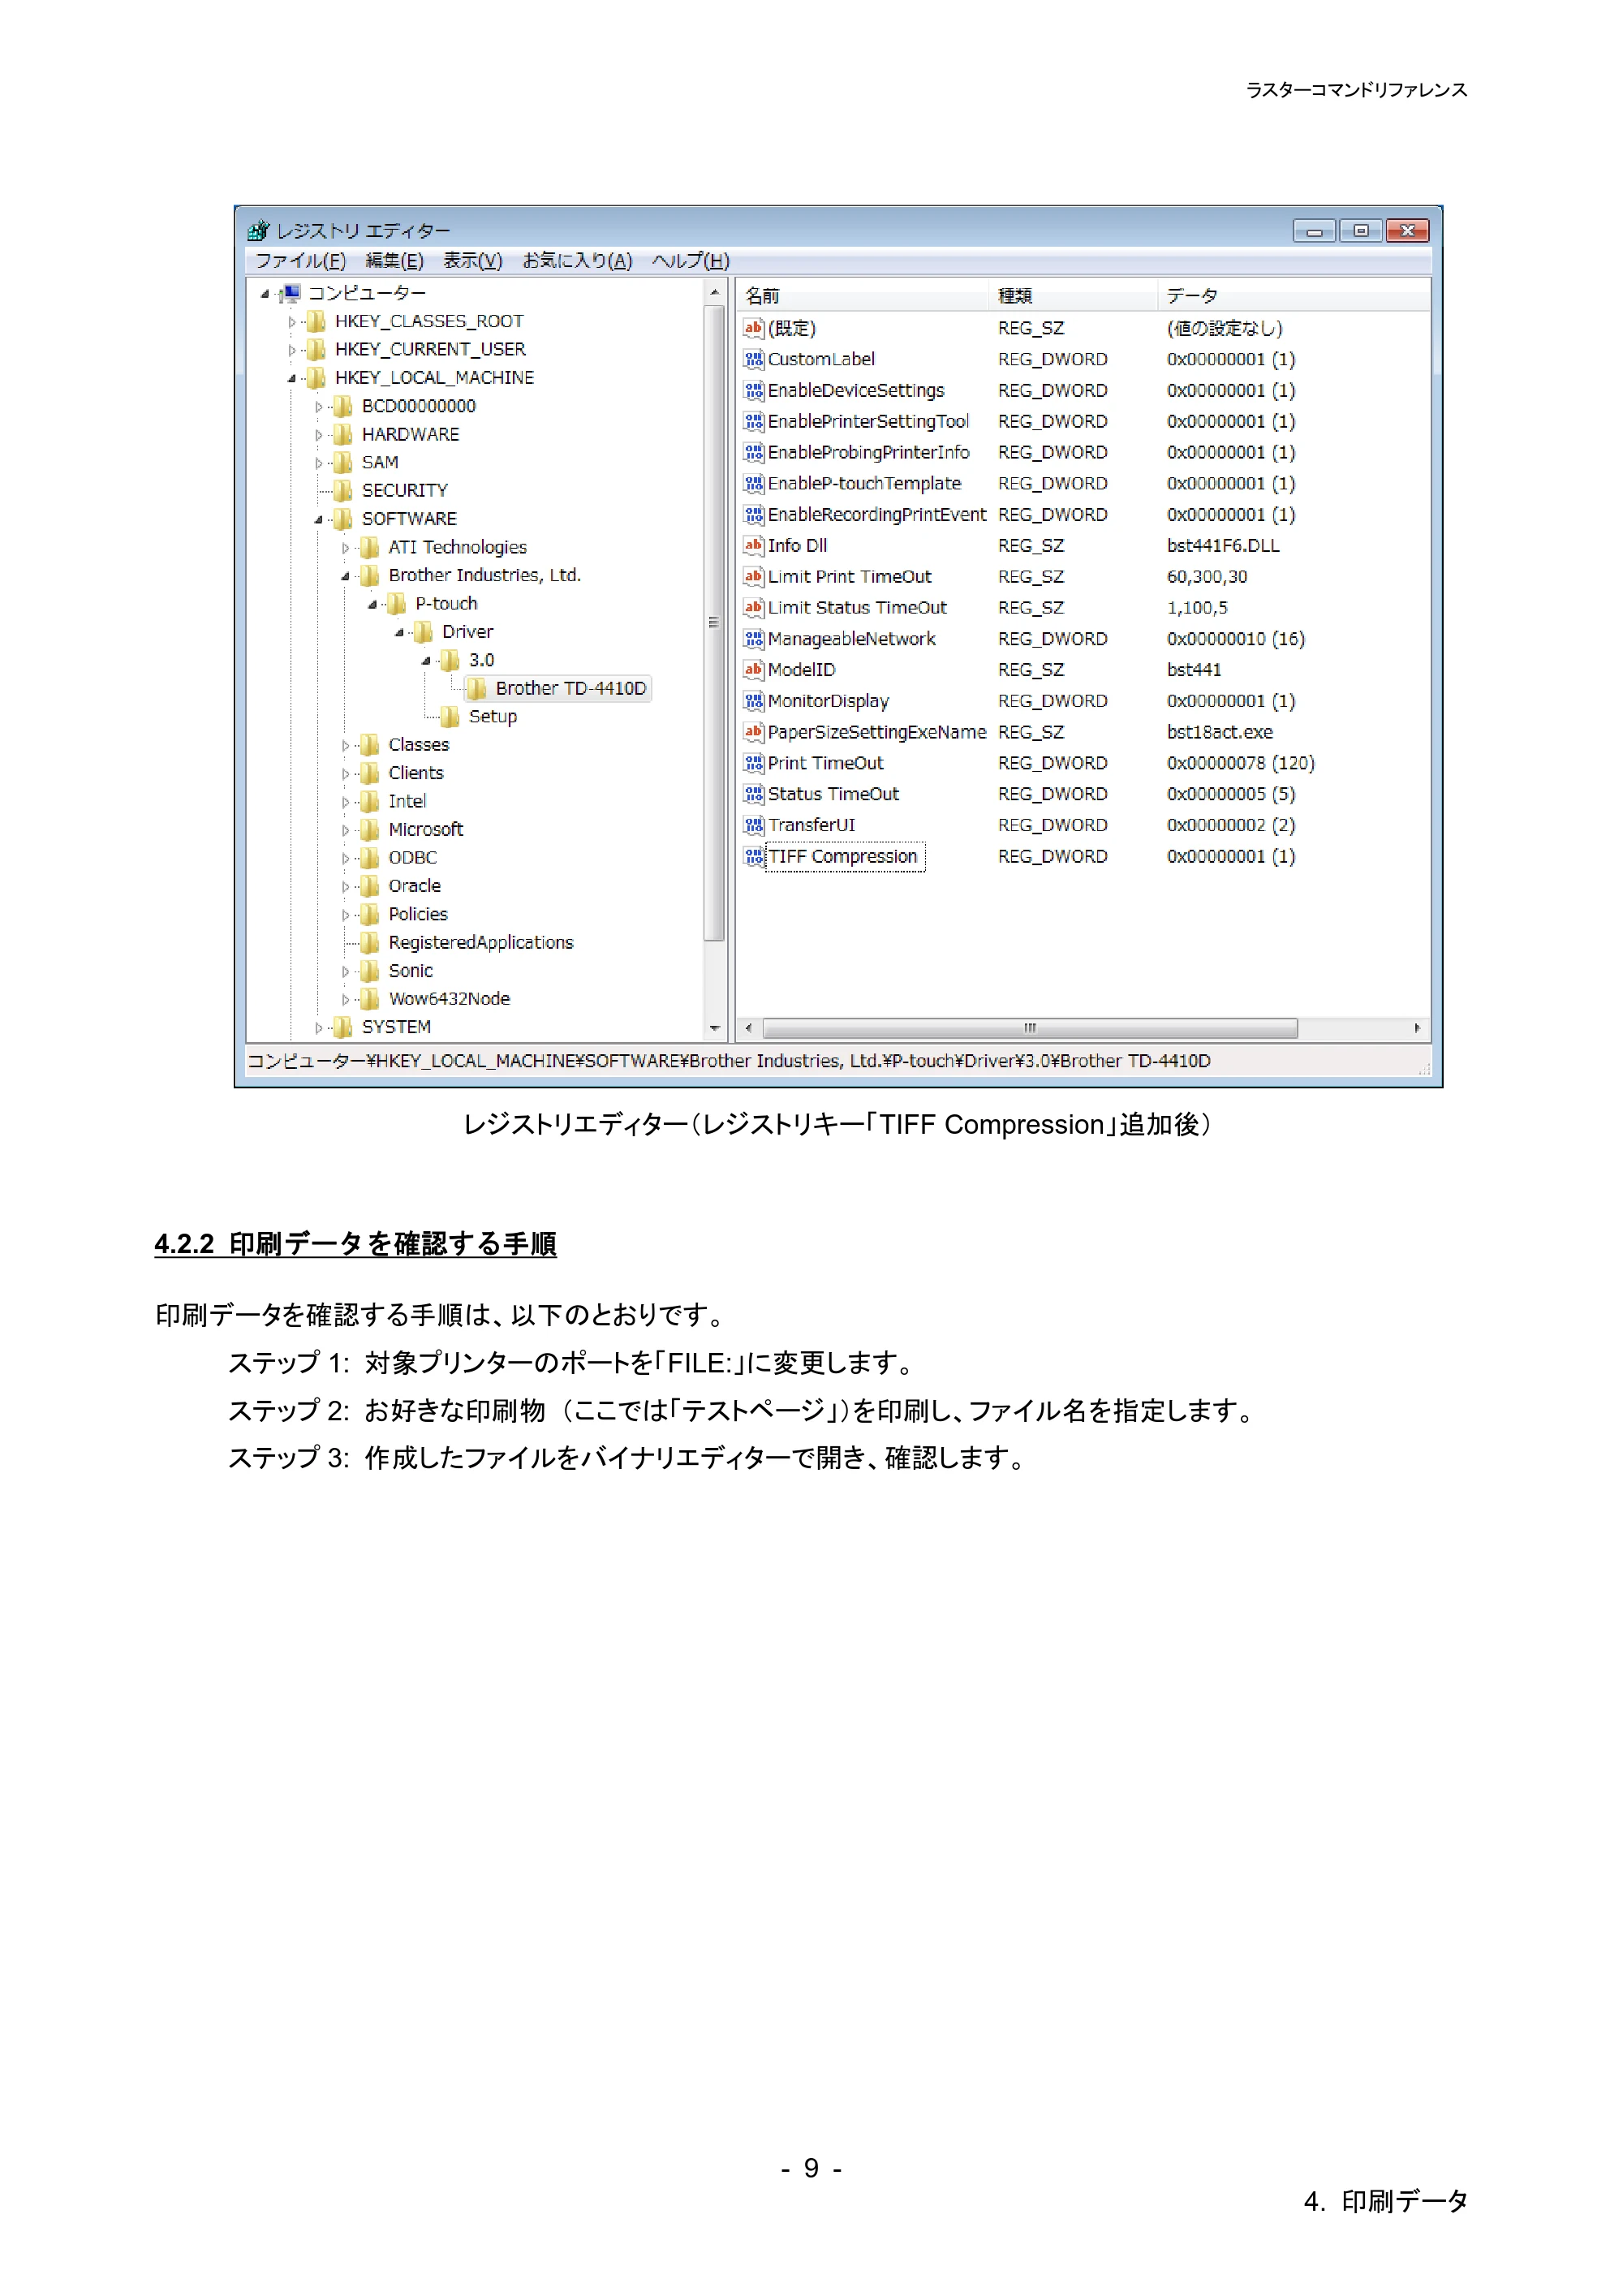
Task: Click the TransferUI DWORD icon
Action: pos(753,825)
